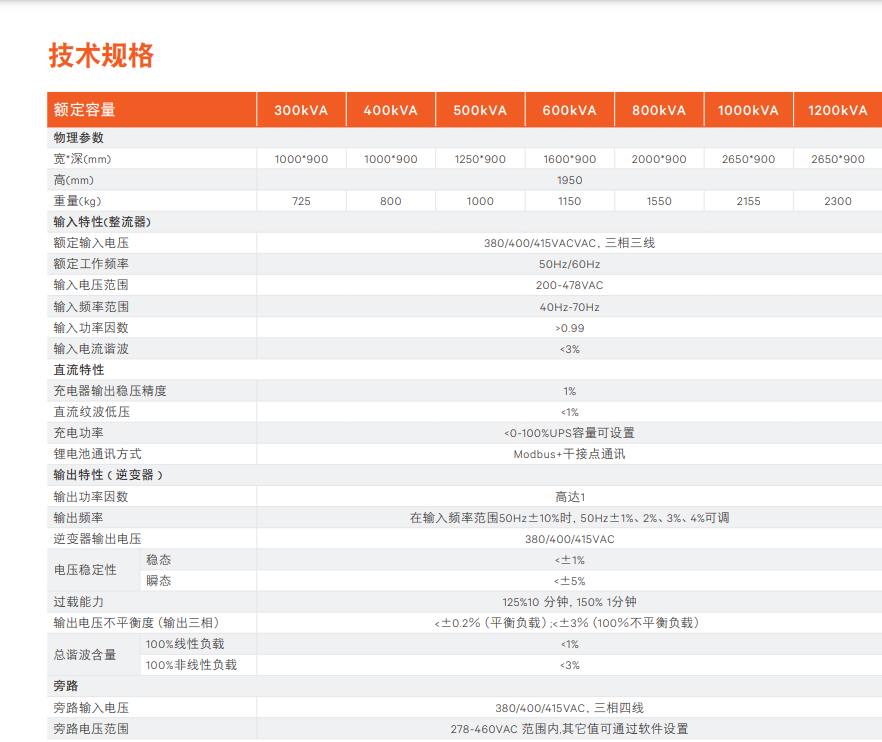The image size is (882, 742).
Task: Select the 1600*900 dimension cell
Action: click(x=569, y=159)
